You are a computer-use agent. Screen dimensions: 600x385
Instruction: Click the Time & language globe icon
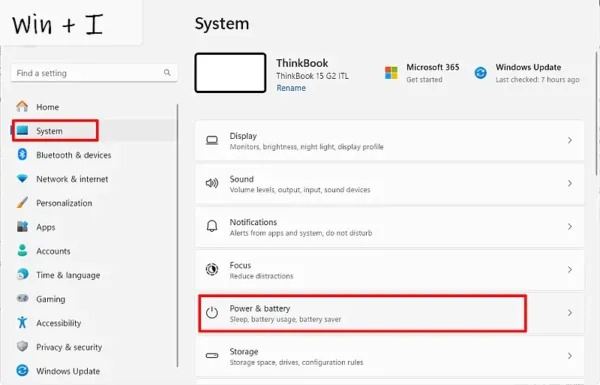(22, 274)
